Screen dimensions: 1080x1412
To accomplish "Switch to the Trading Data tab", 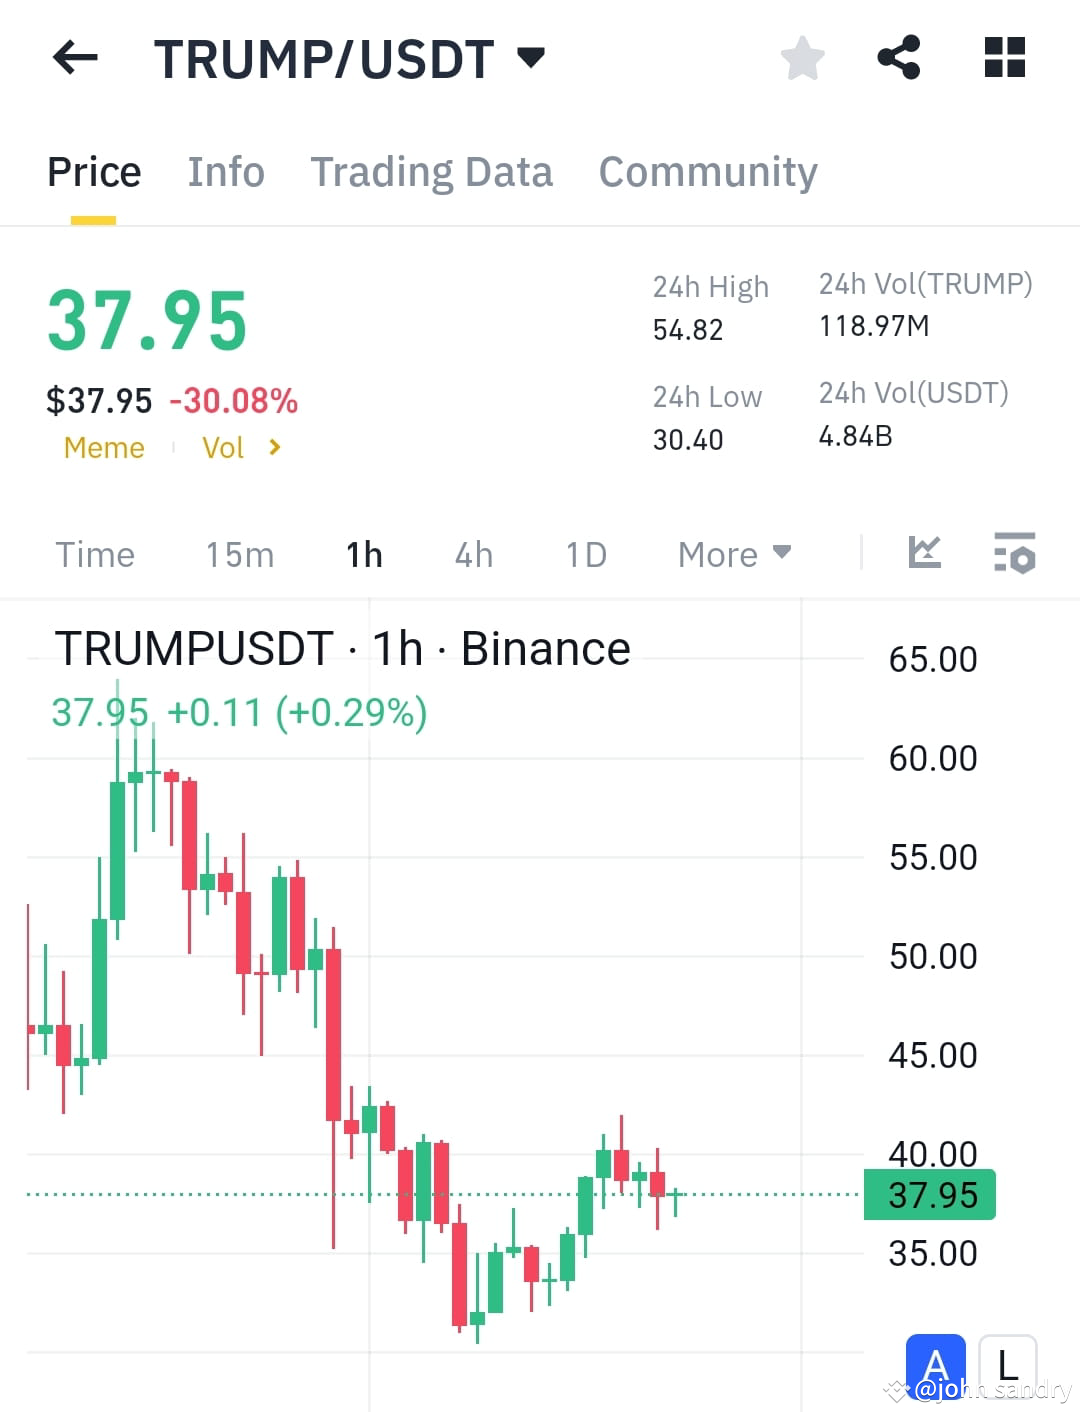I will (x=432, y=172).
